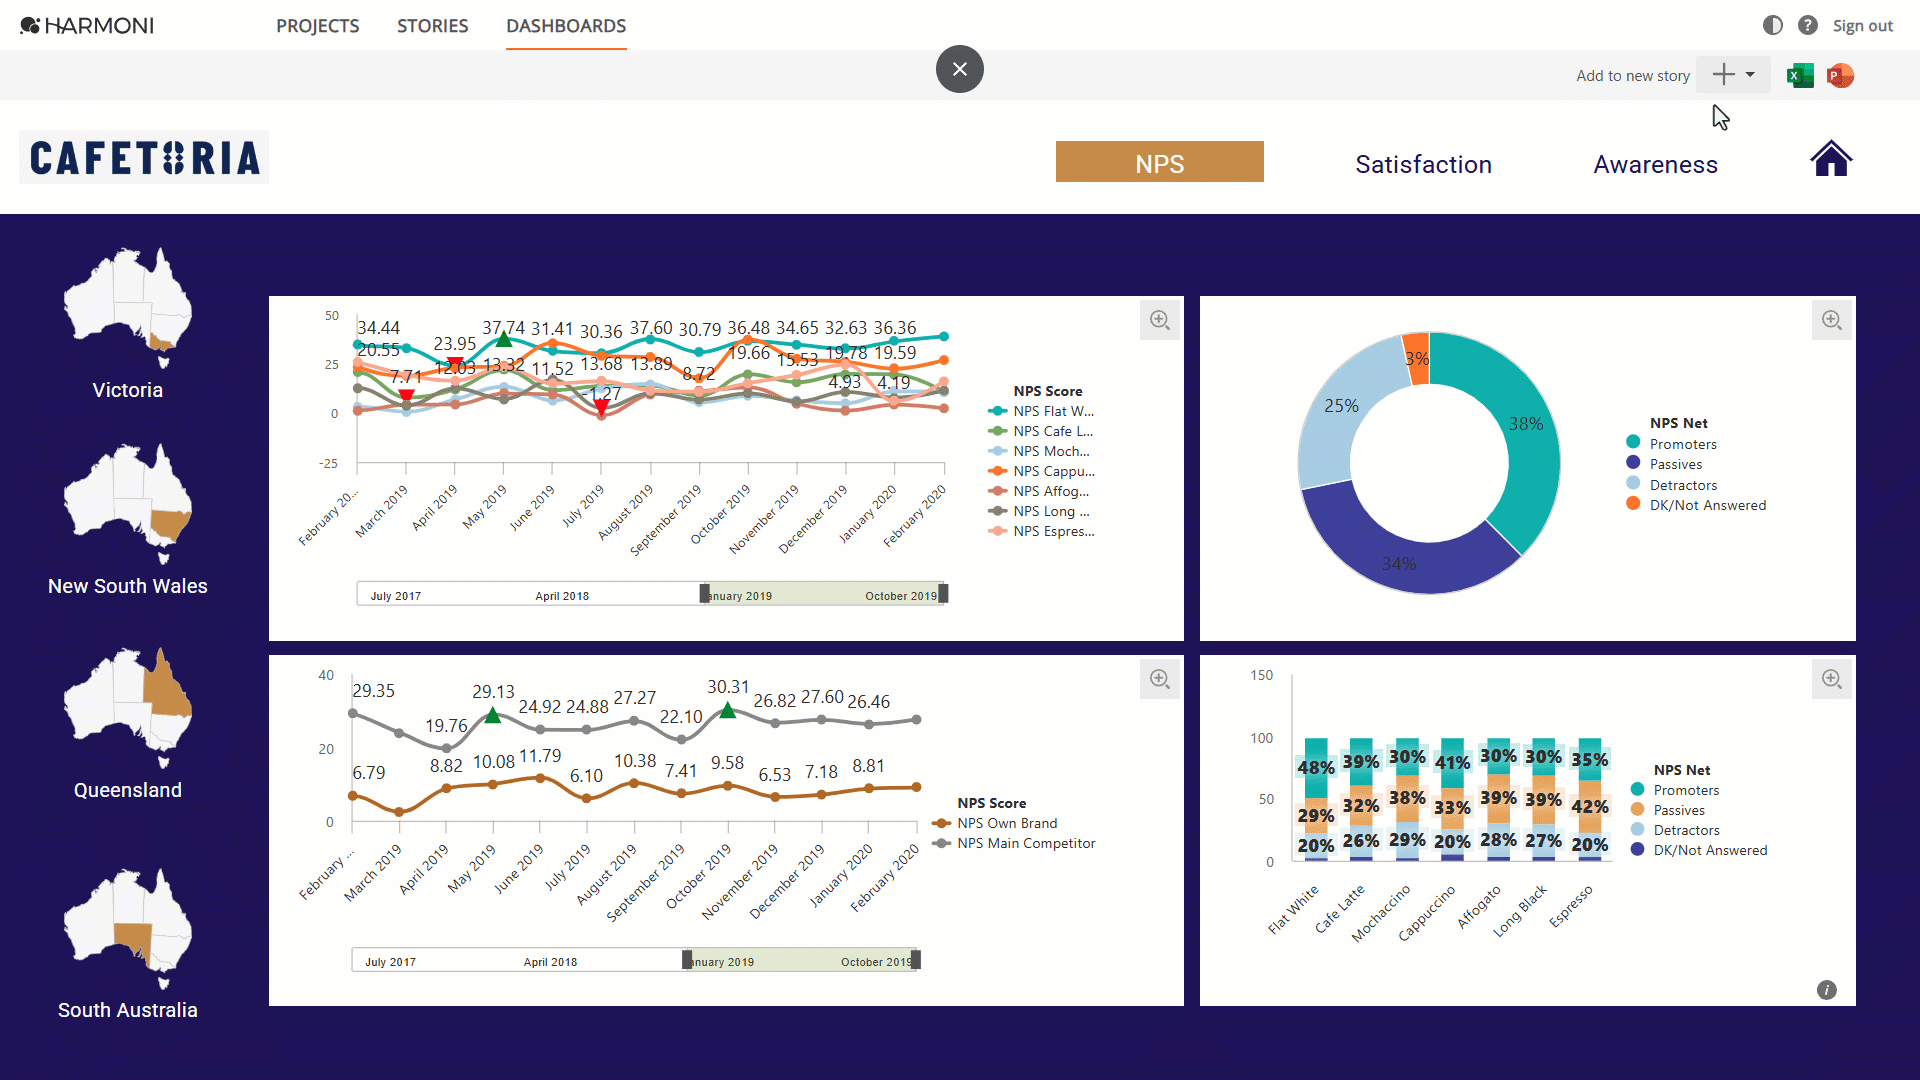1920x1080 pixels.
Task: Click bottom chart range slider right handle
Action: click(916, 960)
